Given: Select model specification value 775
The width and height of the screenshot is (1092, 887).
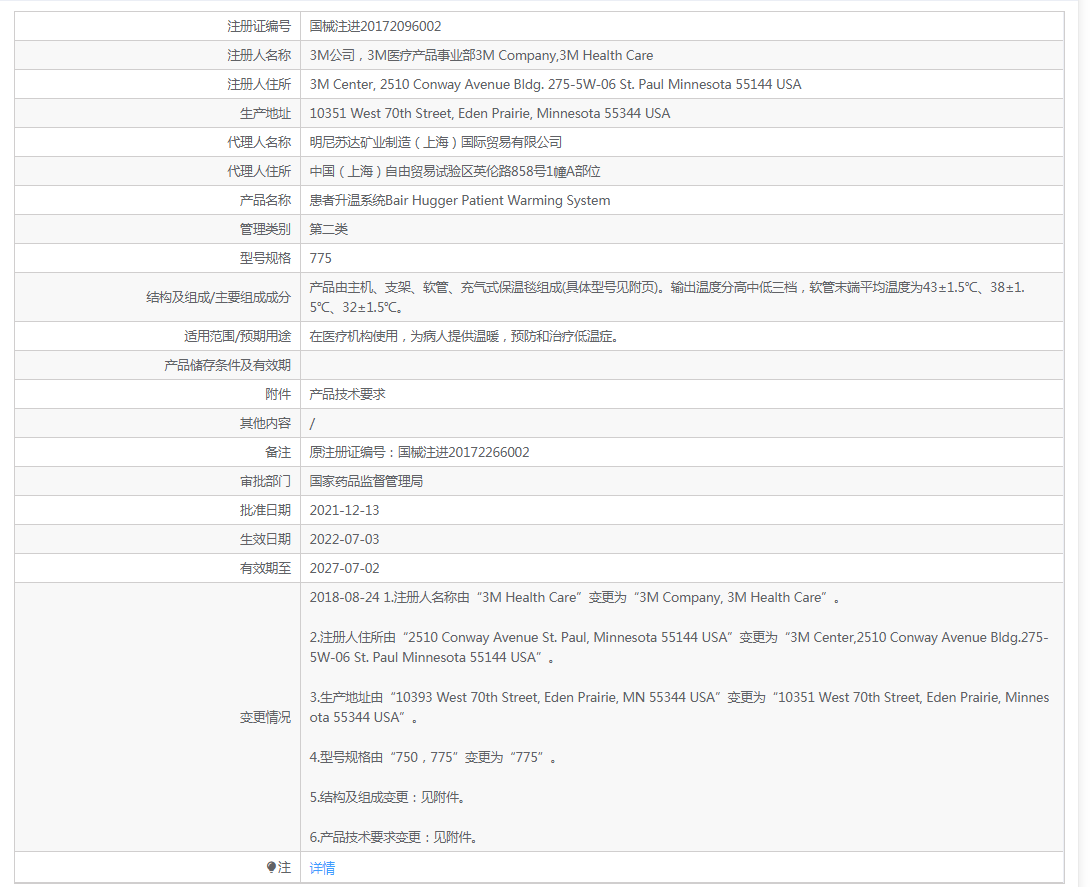Looking at the screenshot, I should pos(320,258).
